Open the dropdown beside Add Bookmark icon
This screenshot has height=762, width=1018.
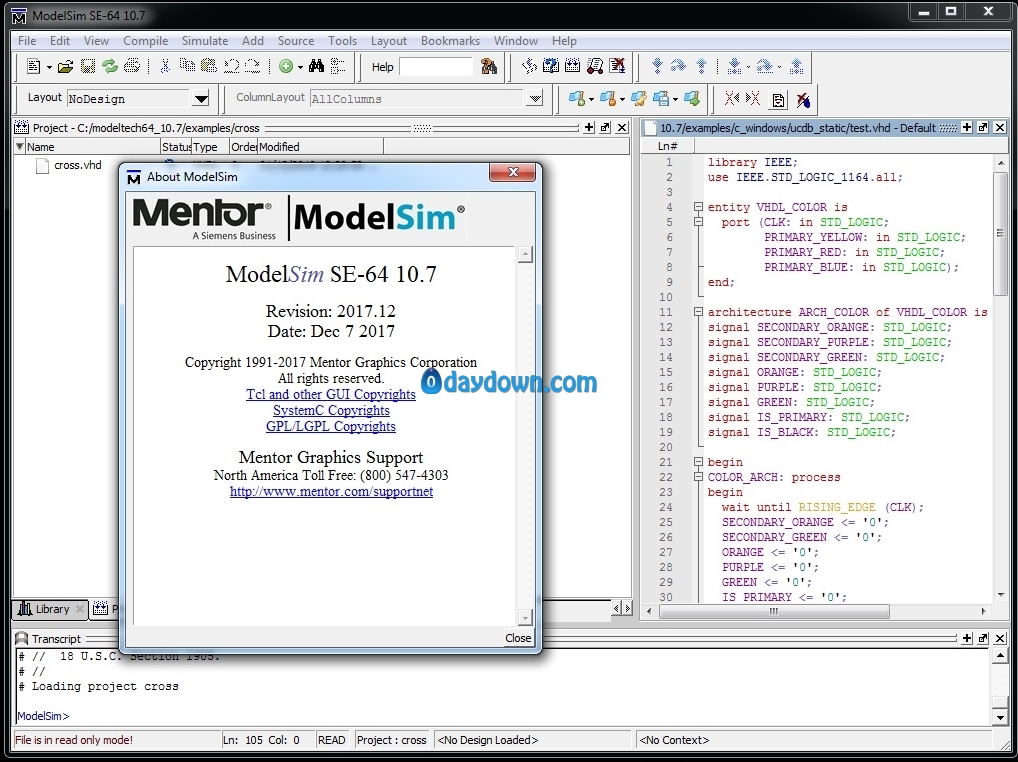591,99
